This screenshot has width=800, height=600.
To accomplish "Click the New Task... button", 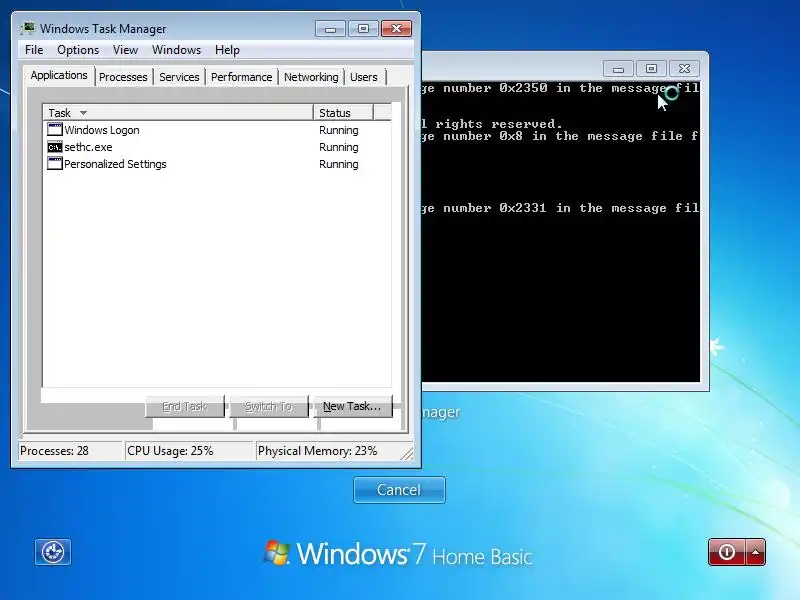I will click(353, 406).
